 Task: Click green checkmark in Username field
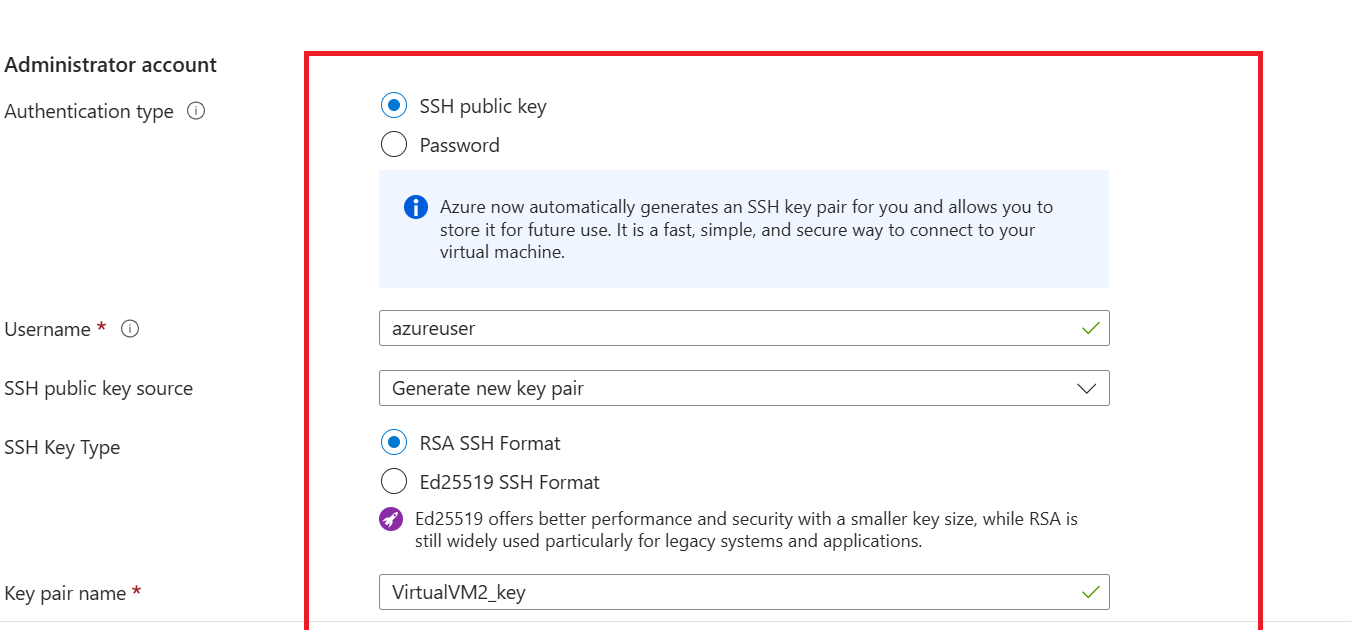pyautogui.click(x=1090, y=328)
